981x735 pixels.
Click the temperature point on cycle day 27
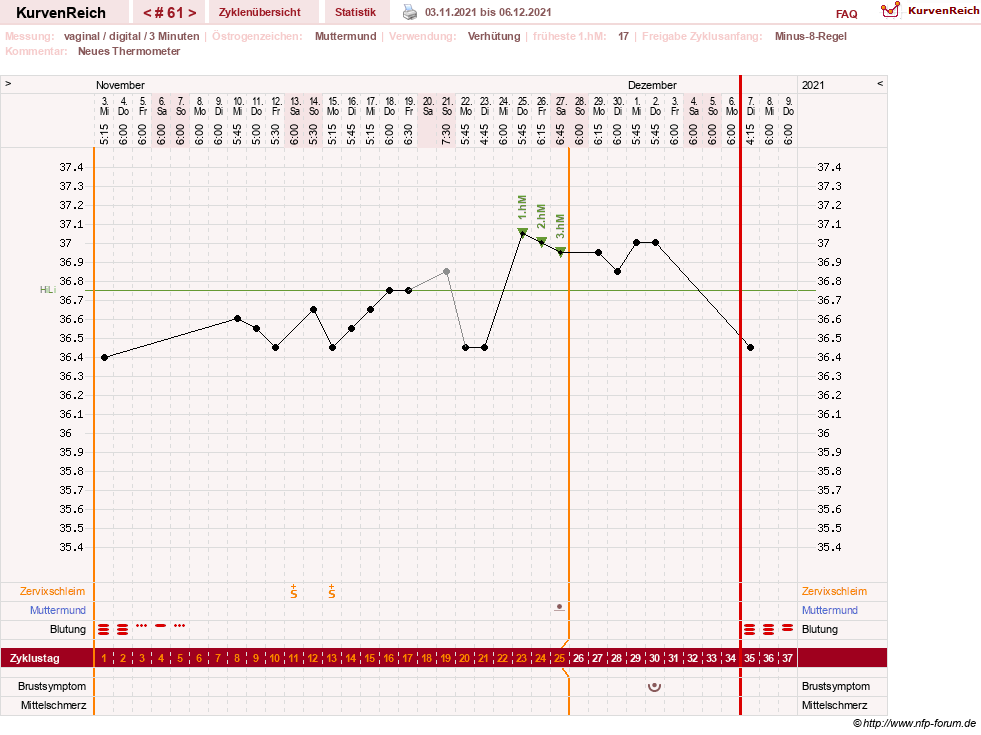pyautogui.click(x=599, y=252)
